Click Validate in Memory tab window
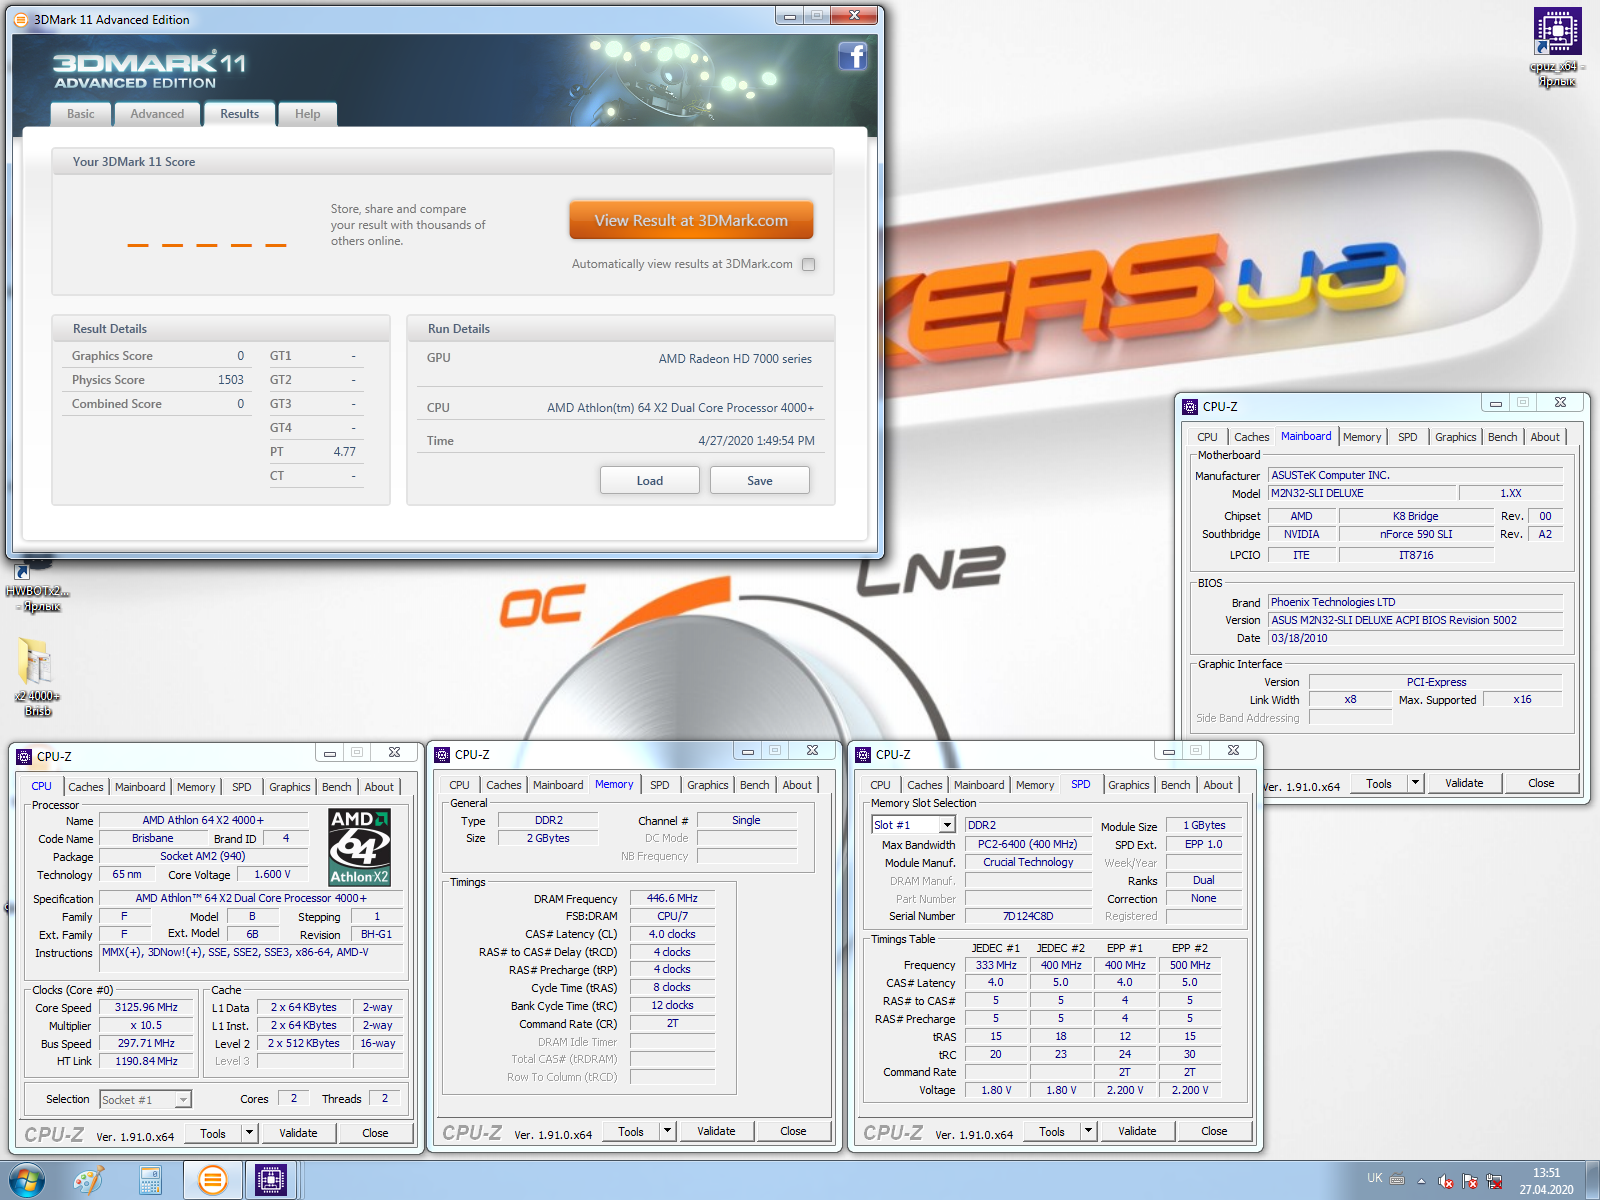Screen dimensions: 1600x1200 [x=716, y=1131]
